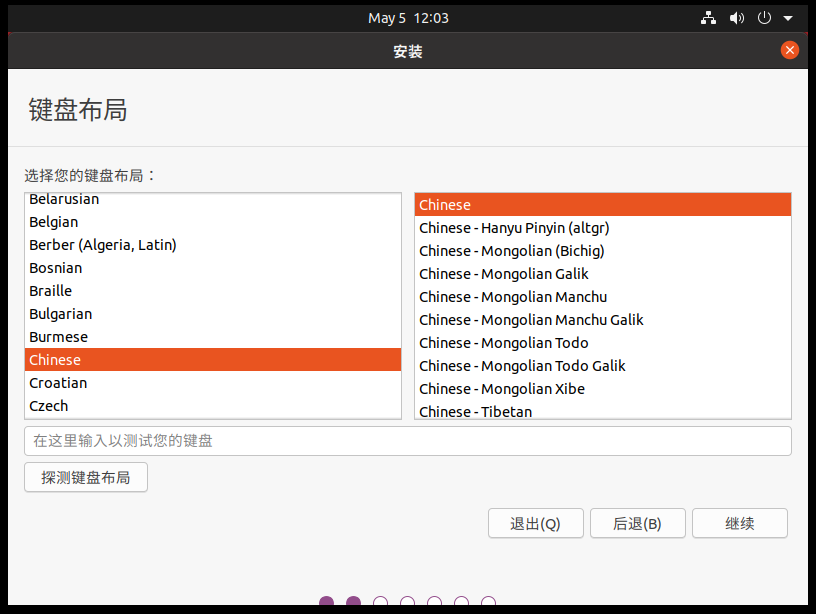The width and height of the screenshot is (816, 614).
Task: Click the 退出(Q) quit button
Action: coord(536,523)
